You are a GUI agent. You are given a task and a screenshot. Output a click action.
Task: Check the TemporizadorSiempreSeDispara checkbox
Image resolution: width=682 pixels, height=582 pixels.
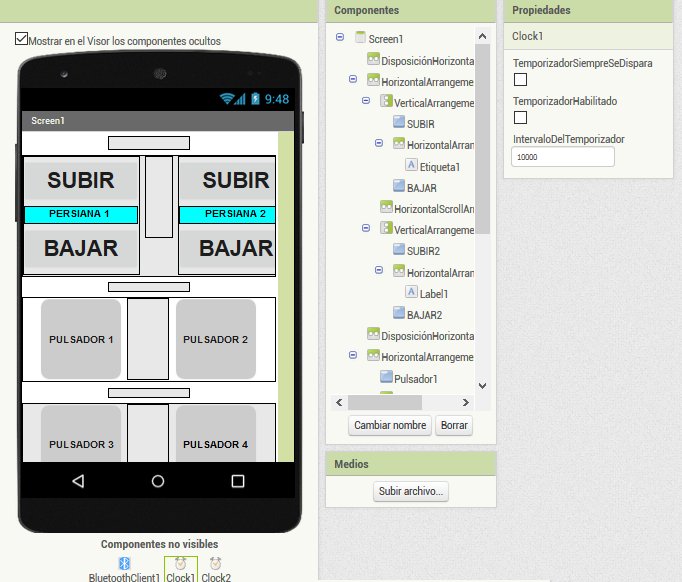click(520, 80)
